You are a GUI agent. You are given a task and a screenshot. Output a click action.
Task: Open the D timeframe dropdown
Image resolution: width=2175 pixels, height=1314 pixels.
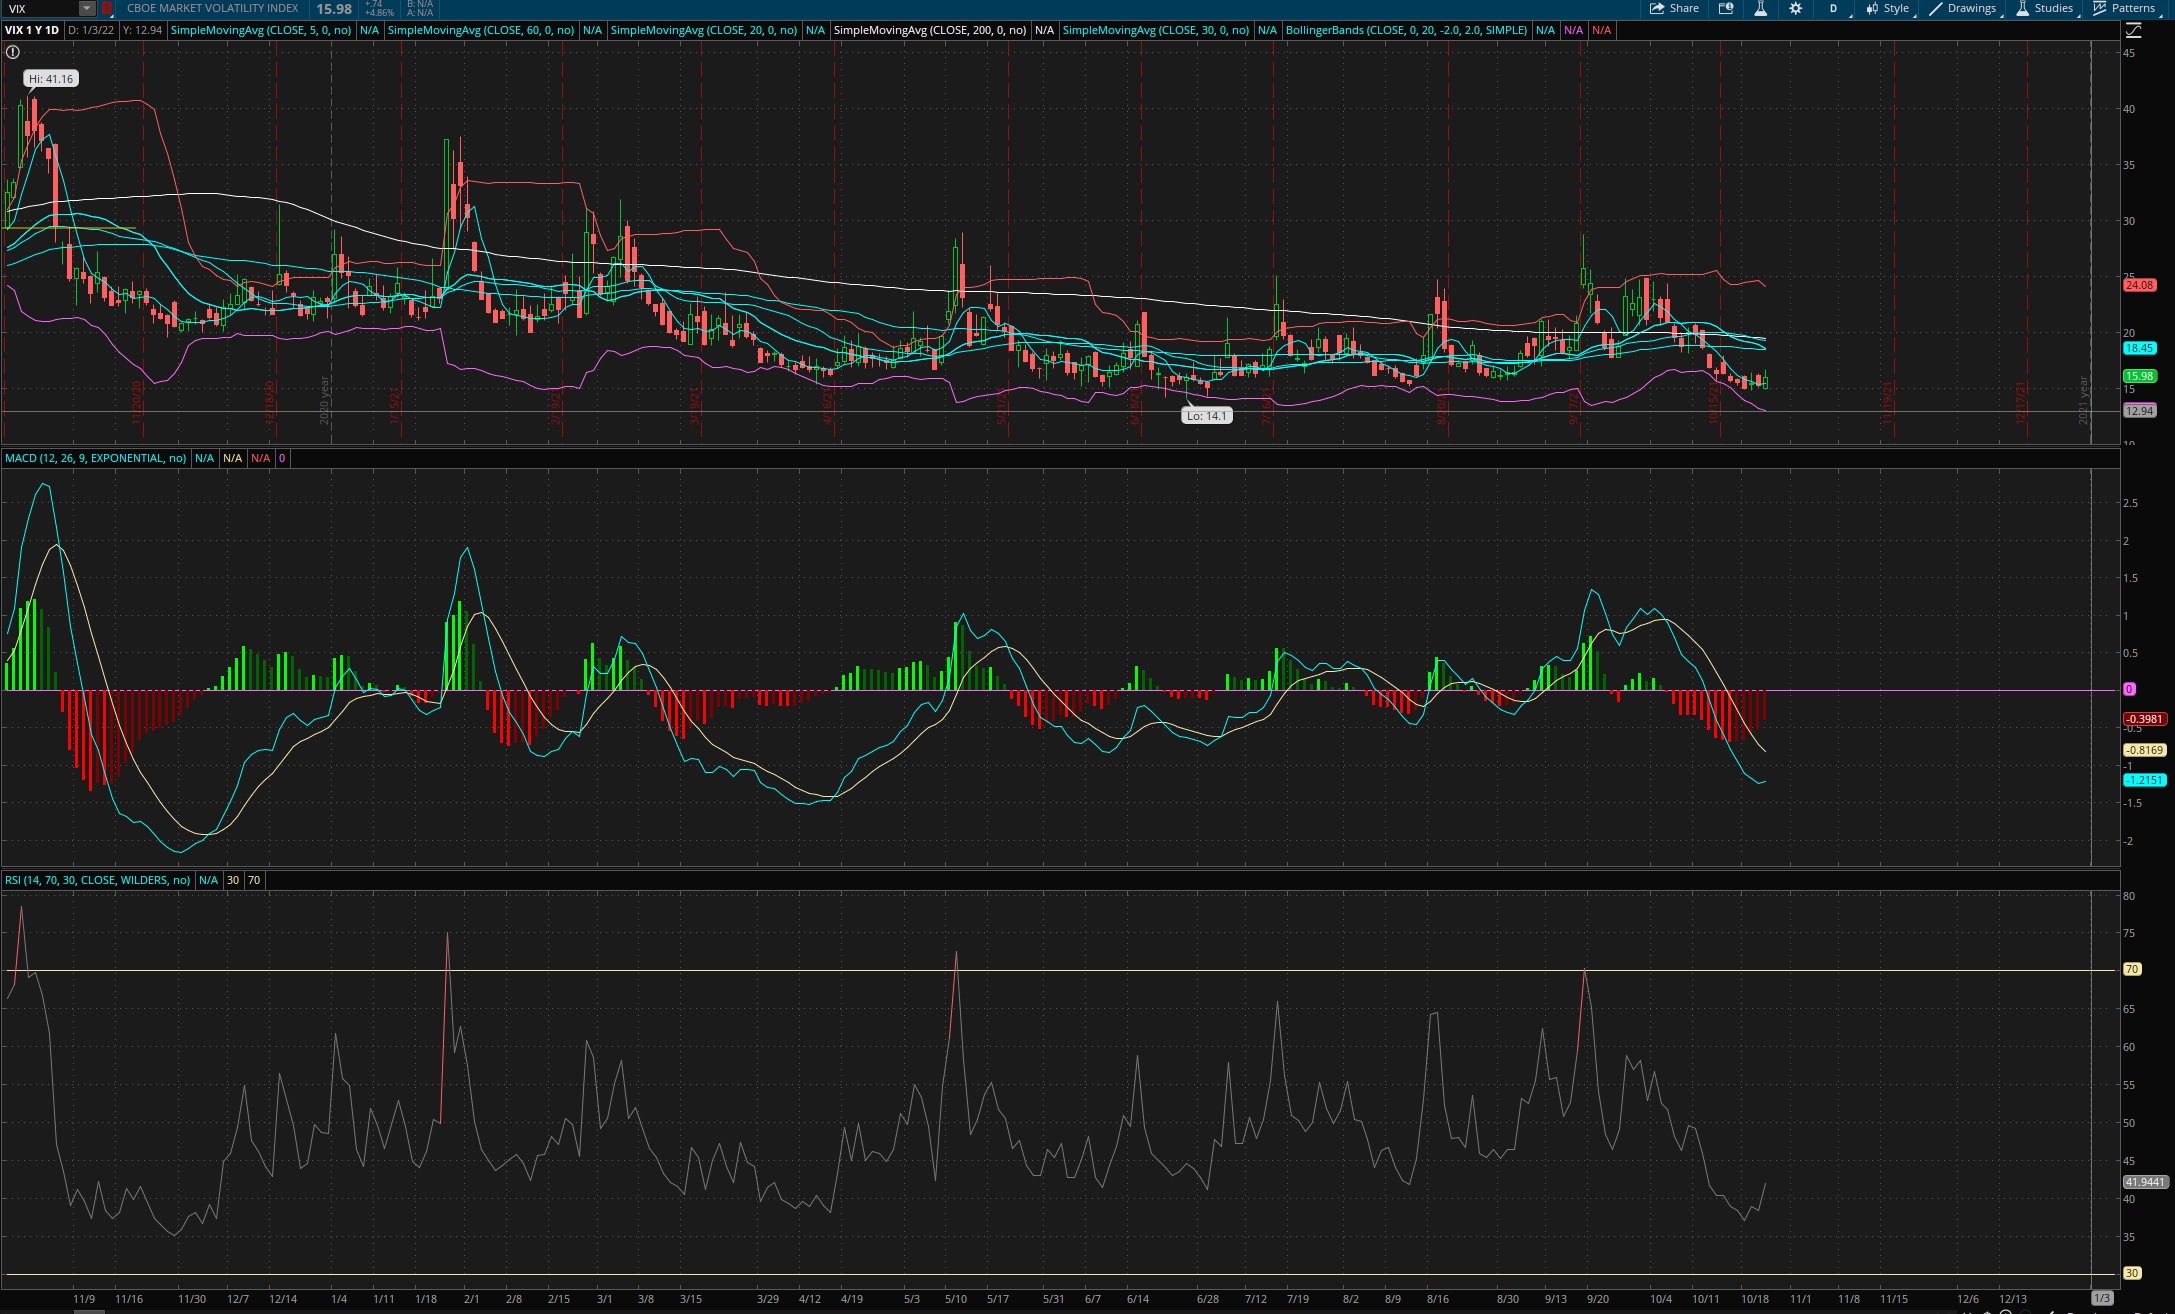pos(1834,8)
